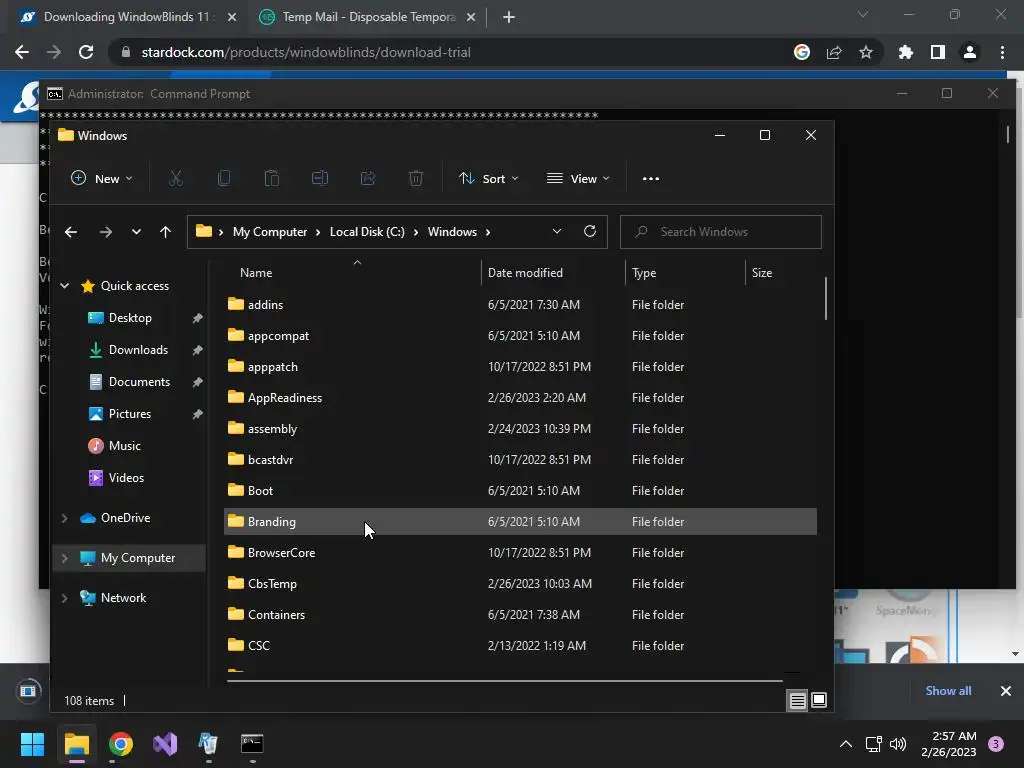The height and width of the screenshot is (768, 1024).
Task: Click the horizontal scrollbar in file list
Action: (505, 680)
